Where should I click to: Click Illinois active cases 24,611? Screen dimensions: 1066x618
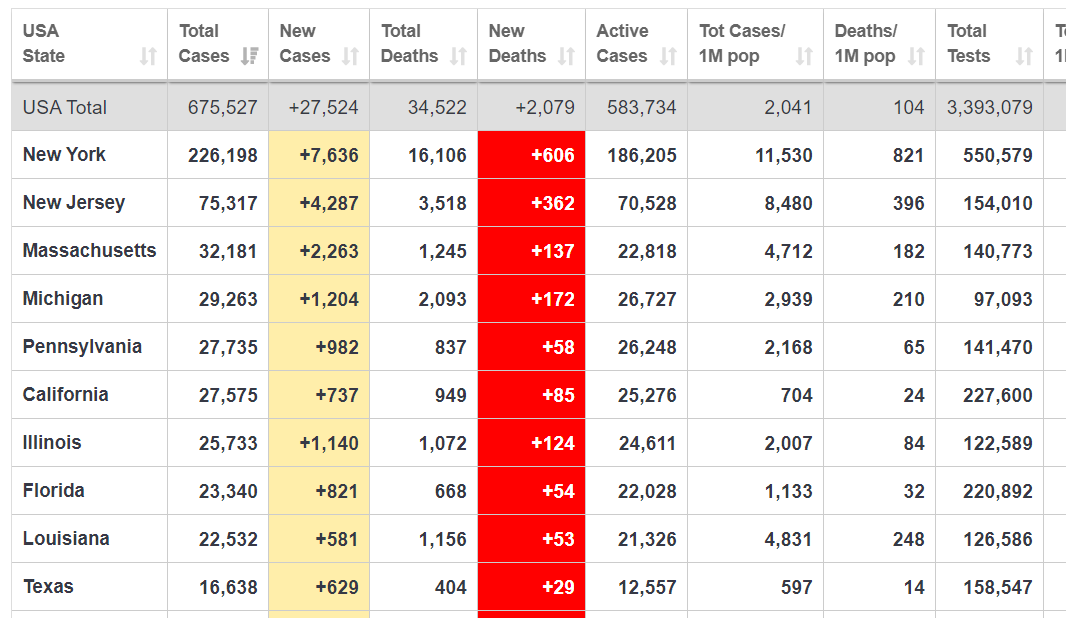(x=647, y=443)
